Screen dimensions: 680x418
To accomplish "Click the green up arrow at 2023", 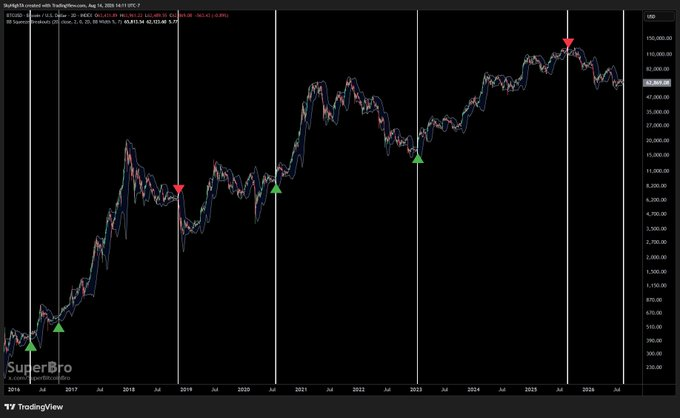I will tap(418, 159).
